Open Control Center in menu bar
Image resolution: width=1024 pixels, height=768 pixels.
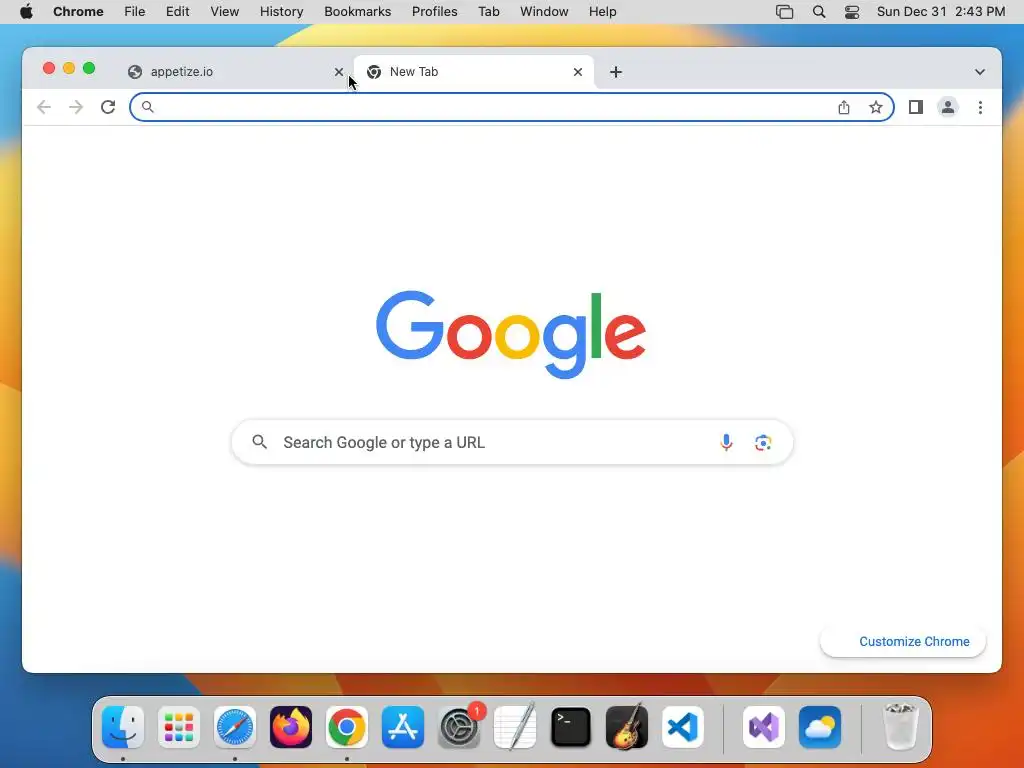click(x=852, y=12)
